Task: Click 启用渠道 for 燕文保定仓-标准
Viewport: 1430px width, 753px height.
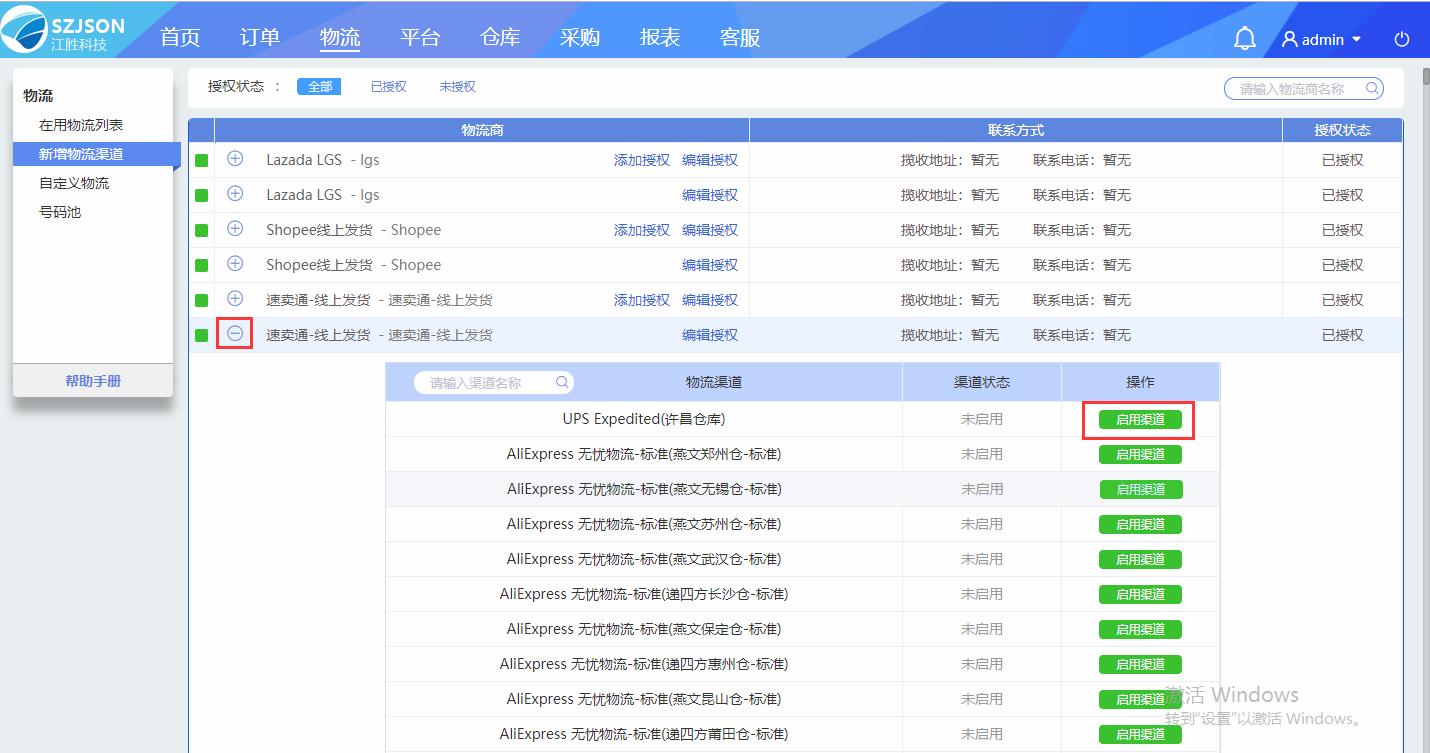Action: tap(1140, 630)
